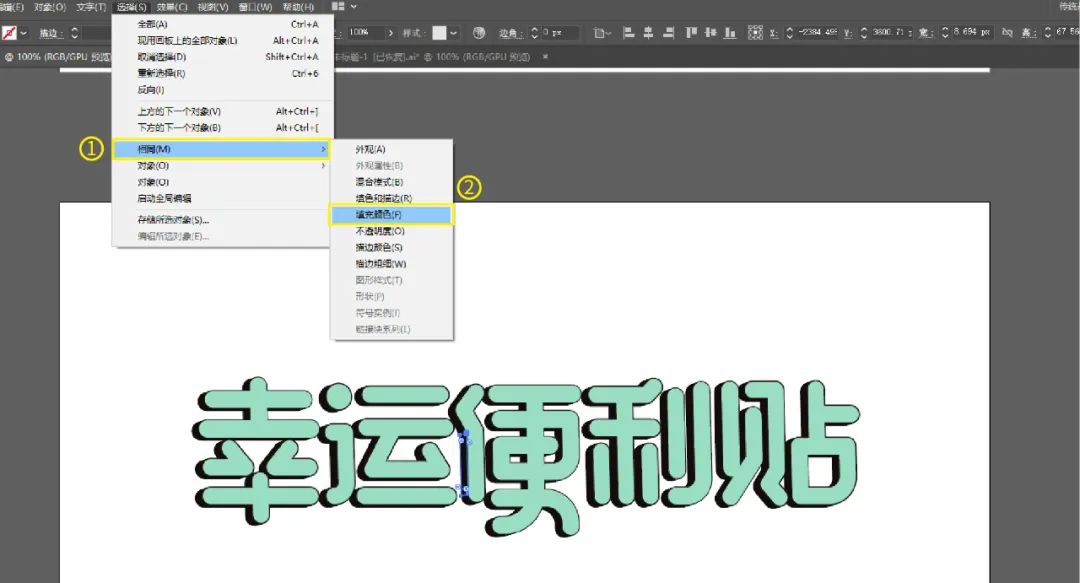1080x583 pixels.
Task: Open the 样式 style dropdown arrow
Action: tap(453, 32)
